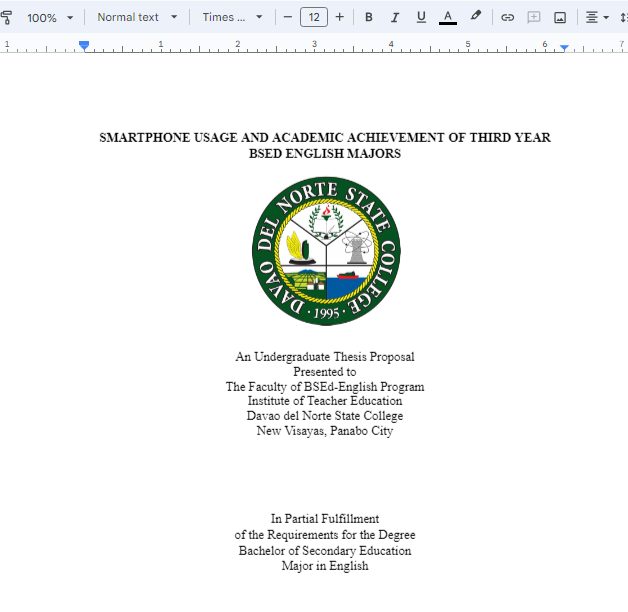Click the add comment icon

[533, 17]
